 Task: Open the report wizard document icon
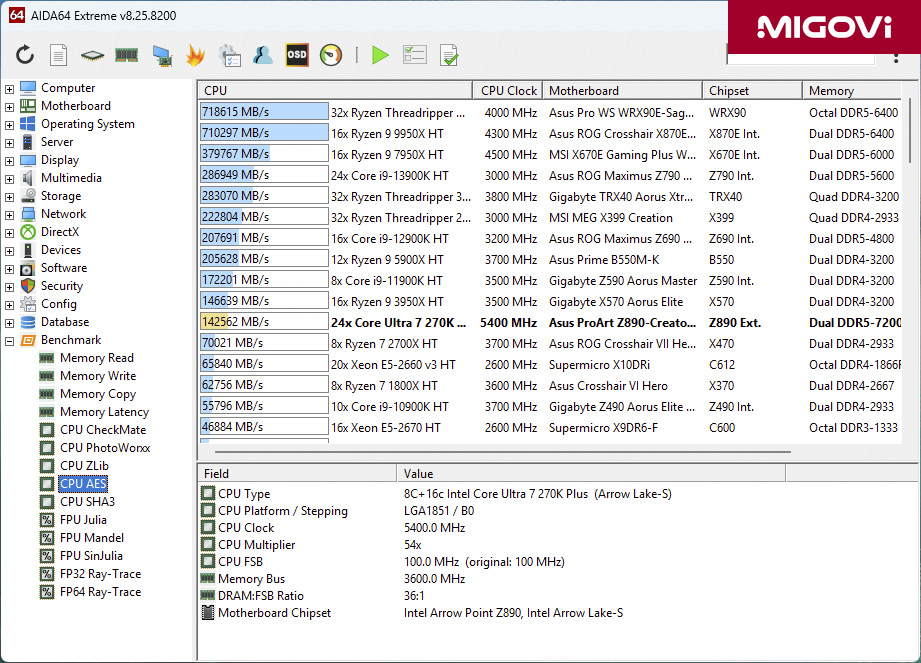(x=59, y=55)
